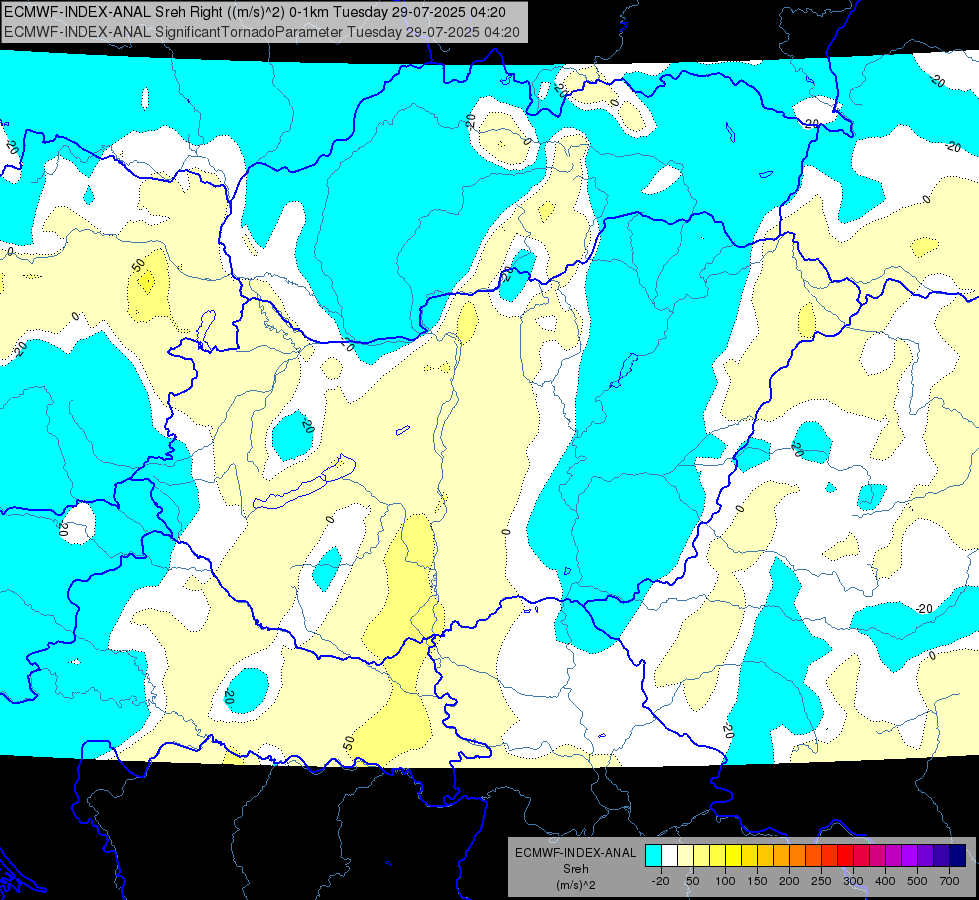Click the '-20' legend scale label

point(661,881)
